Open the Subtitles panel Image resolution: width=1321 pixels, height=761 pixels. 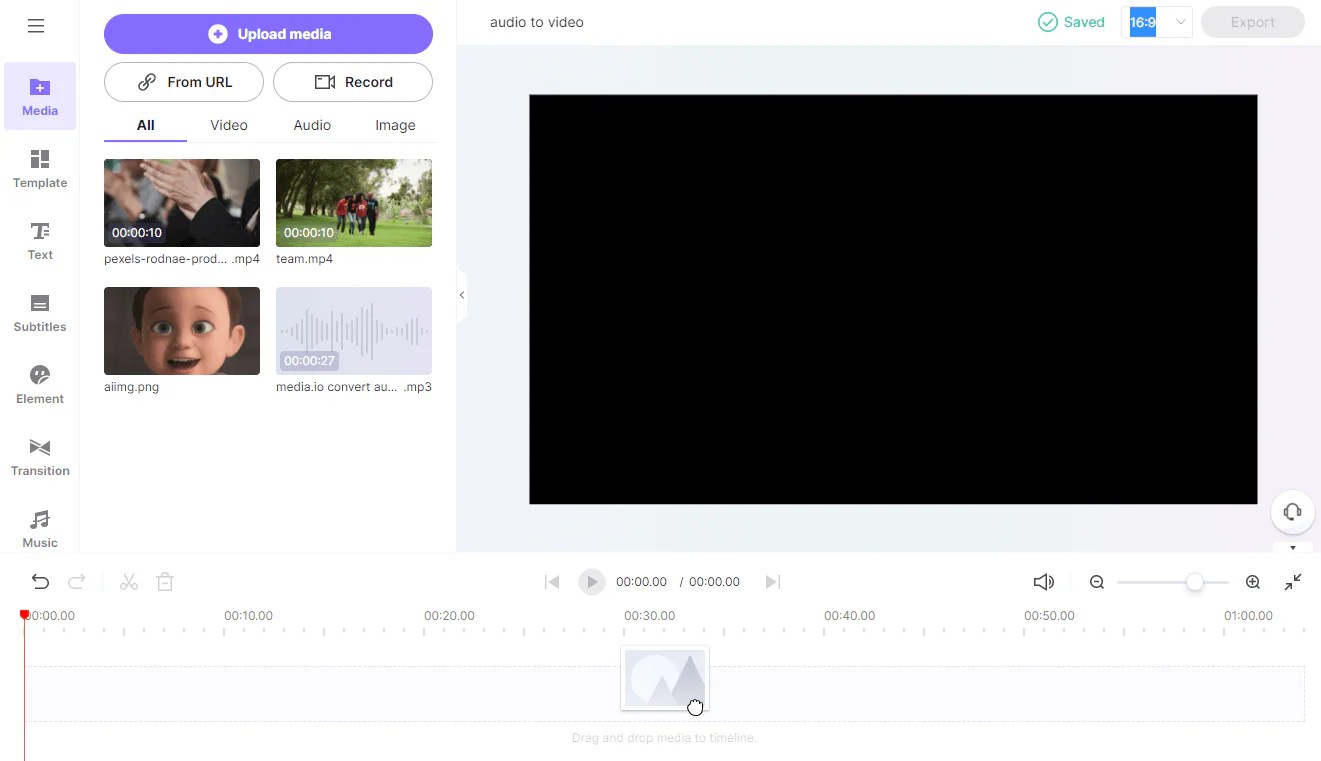coord(40,312)
